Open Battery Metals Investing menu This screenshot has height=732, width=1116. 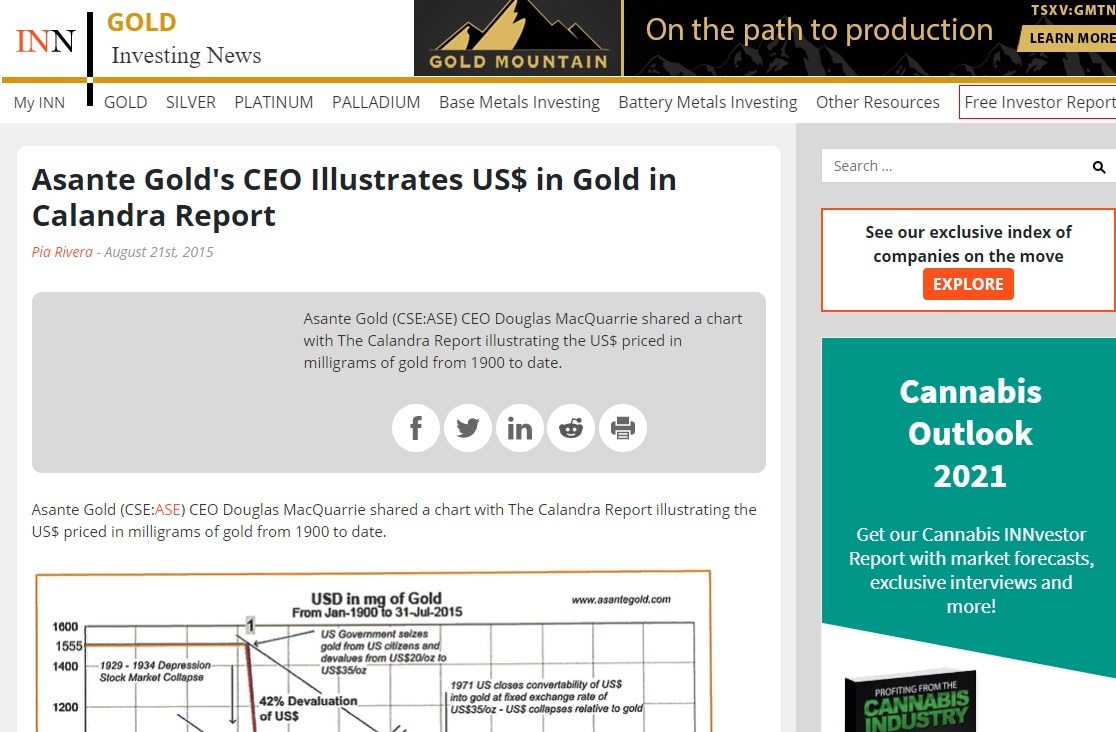(707, 103)
